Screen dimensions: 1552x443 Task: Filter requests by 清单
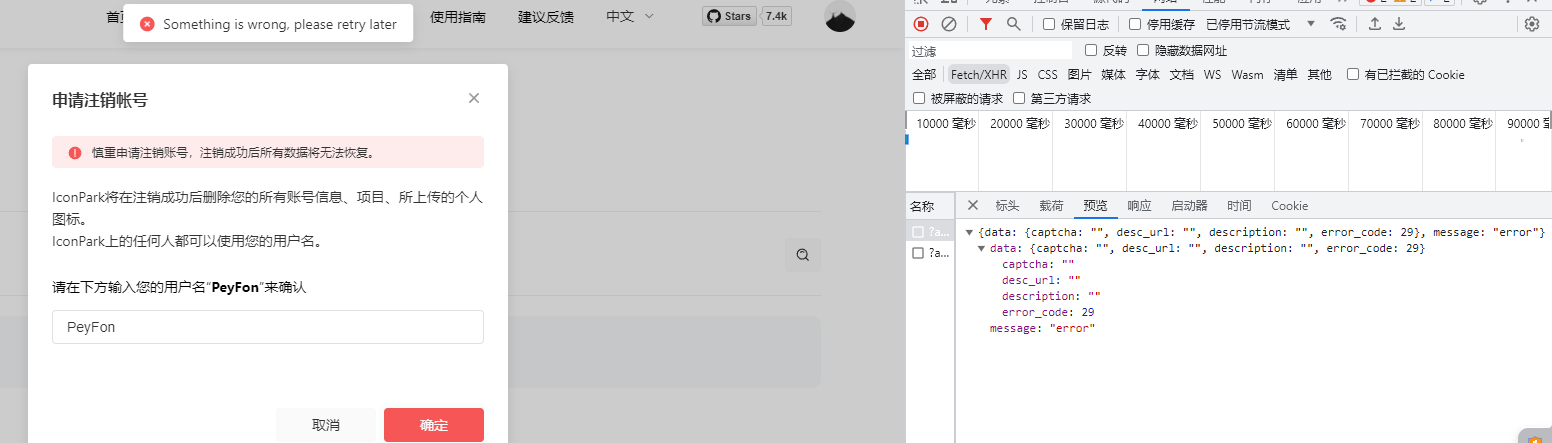point(1285,74)
